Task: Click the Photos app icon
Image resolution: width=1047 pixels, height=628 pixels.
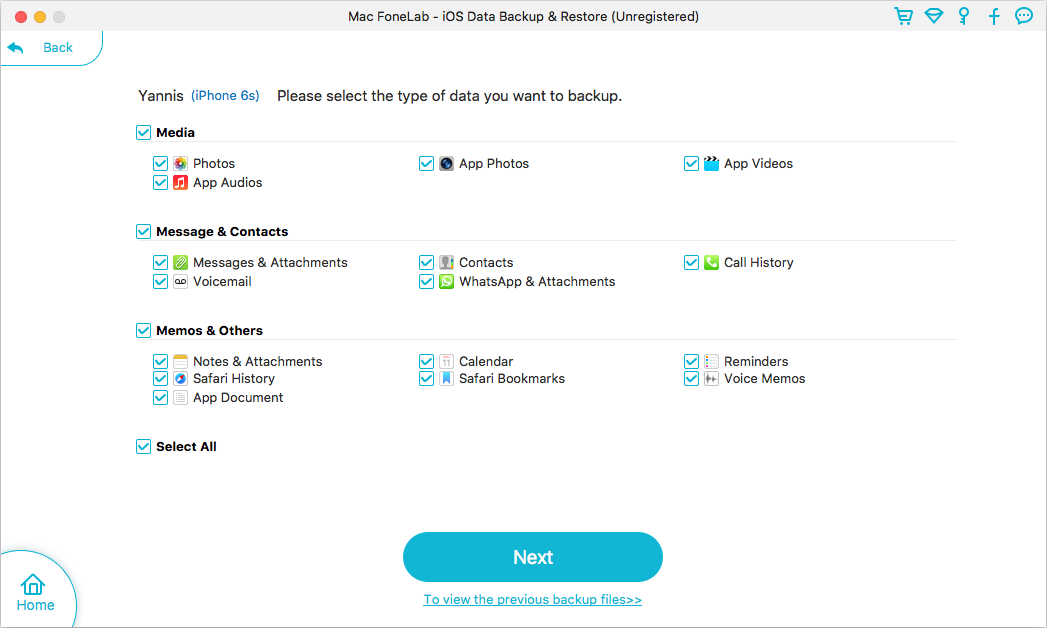Action: point(180,163)
